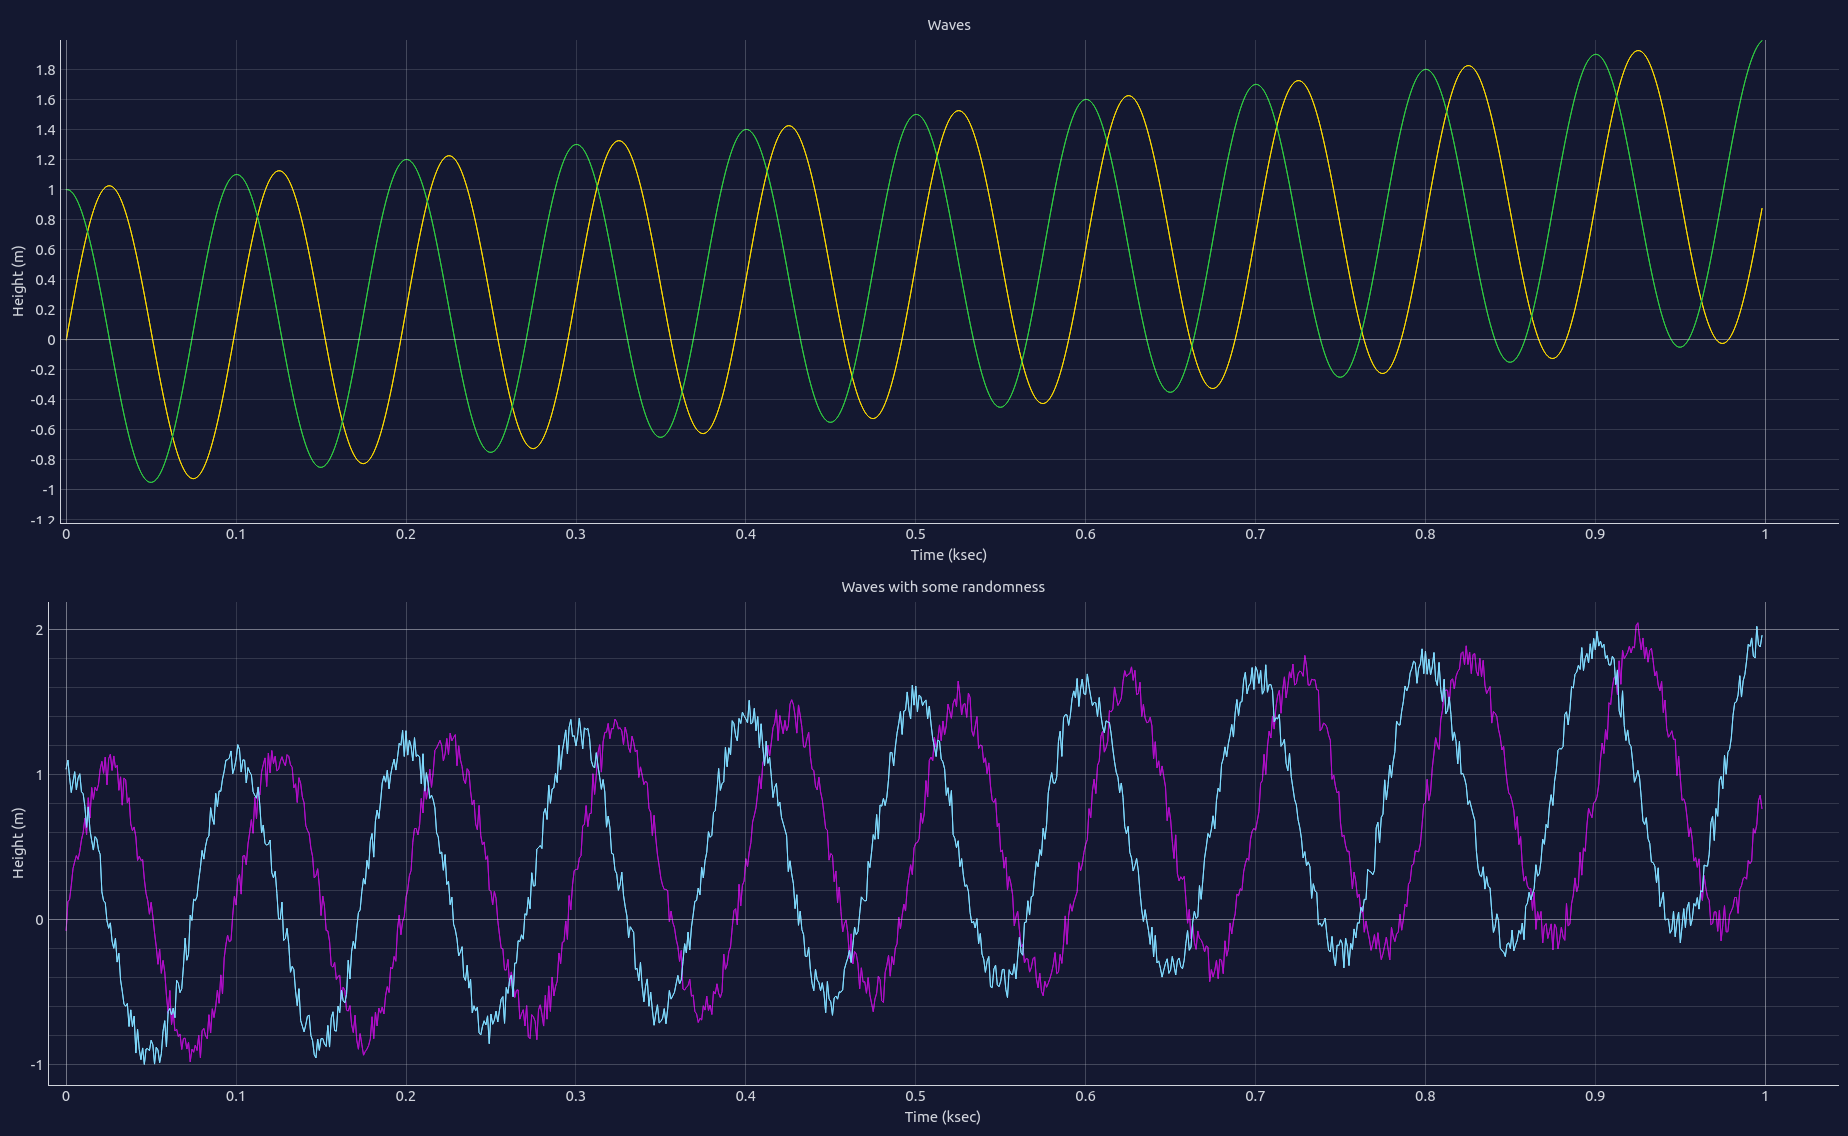Click the 1.2 tick on the Waves height axis
The height and width of the screenshot is (1136, 1848).
[45, 160]
